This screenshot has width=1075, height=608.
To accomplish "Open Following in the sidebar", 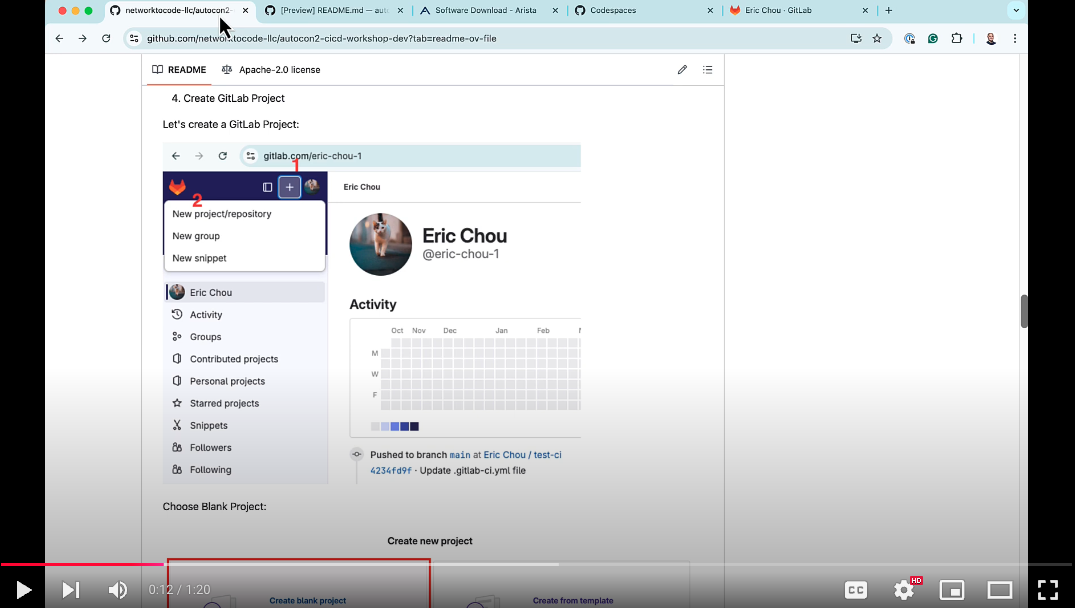I will (x=210, y=470).
